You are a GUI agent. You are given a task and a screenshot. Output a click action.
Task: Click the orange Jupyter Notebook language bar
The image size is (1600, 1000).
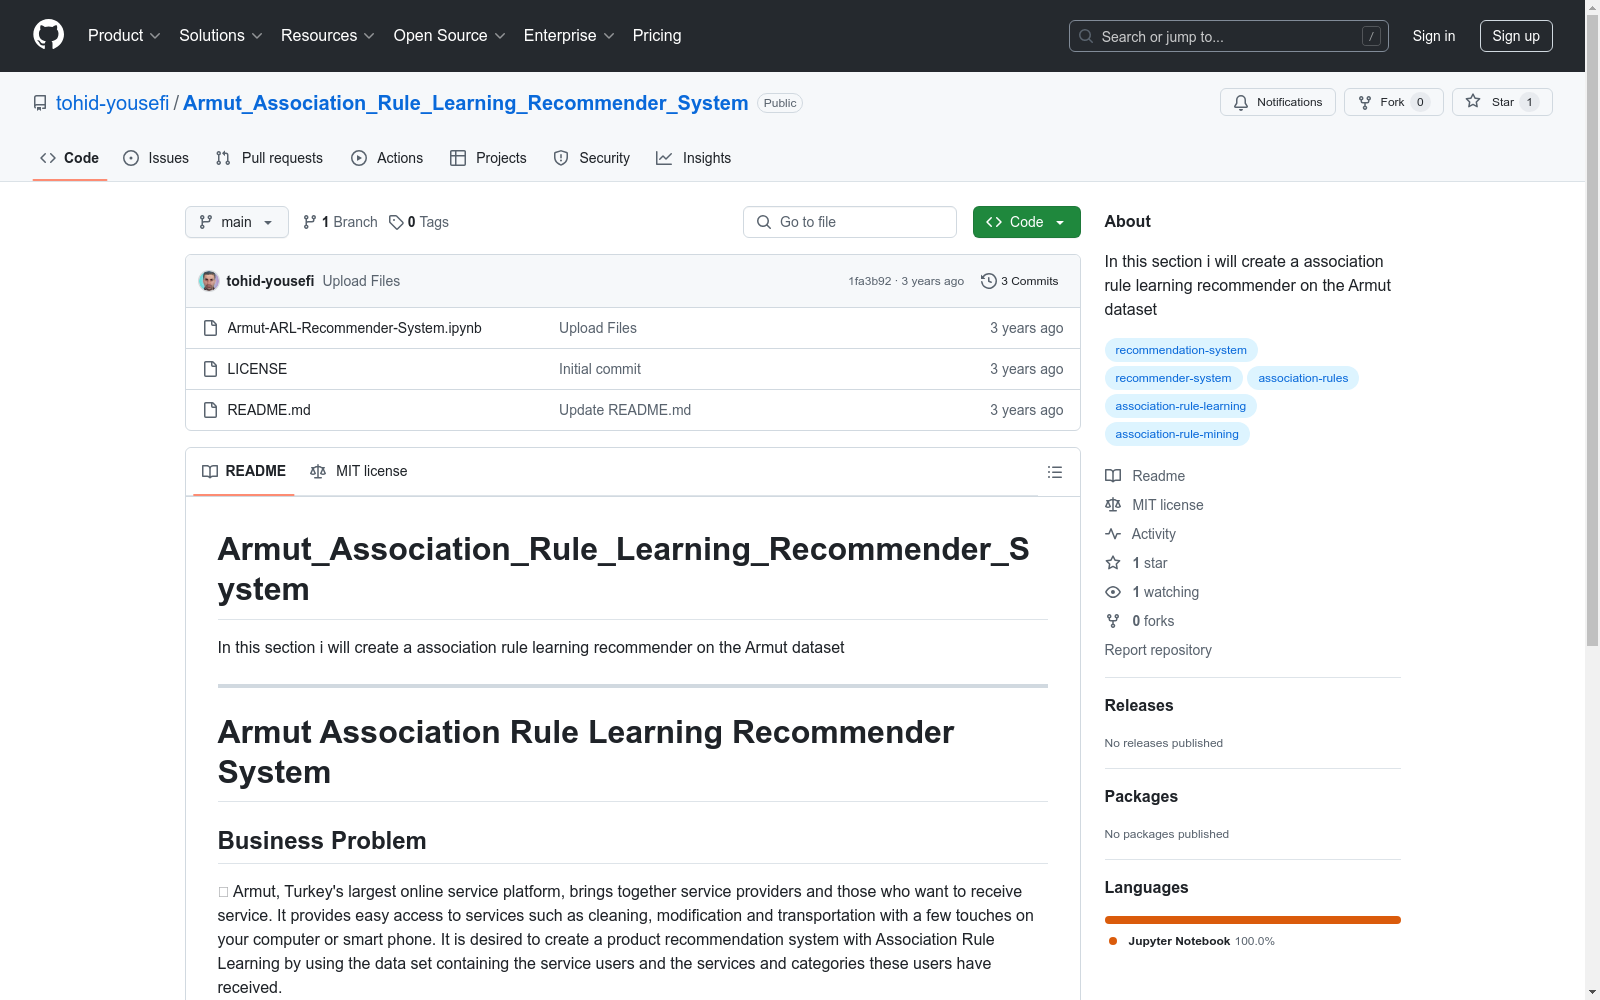[x=1253, y=920]
